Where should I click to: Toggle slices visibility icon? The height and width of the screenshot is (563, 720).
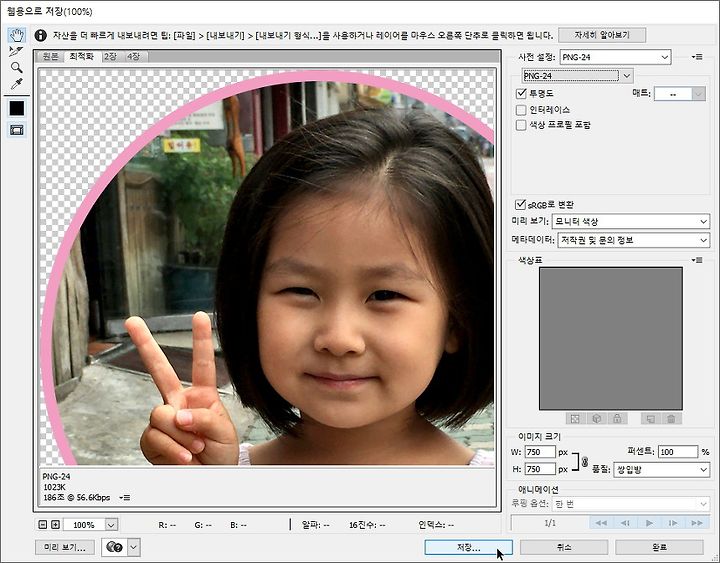coord(17,130)
